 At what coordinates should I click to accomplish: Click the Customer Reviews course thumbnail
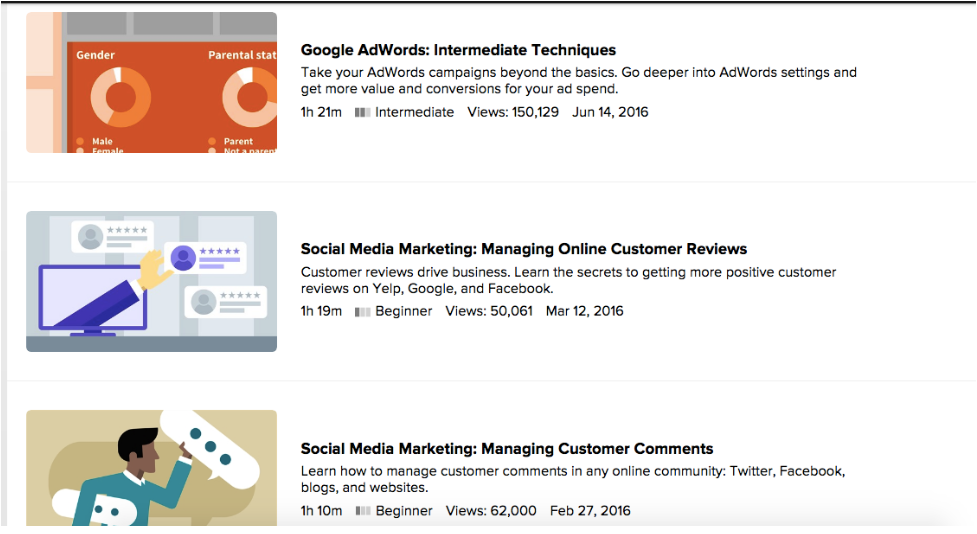tap(151, 281)
